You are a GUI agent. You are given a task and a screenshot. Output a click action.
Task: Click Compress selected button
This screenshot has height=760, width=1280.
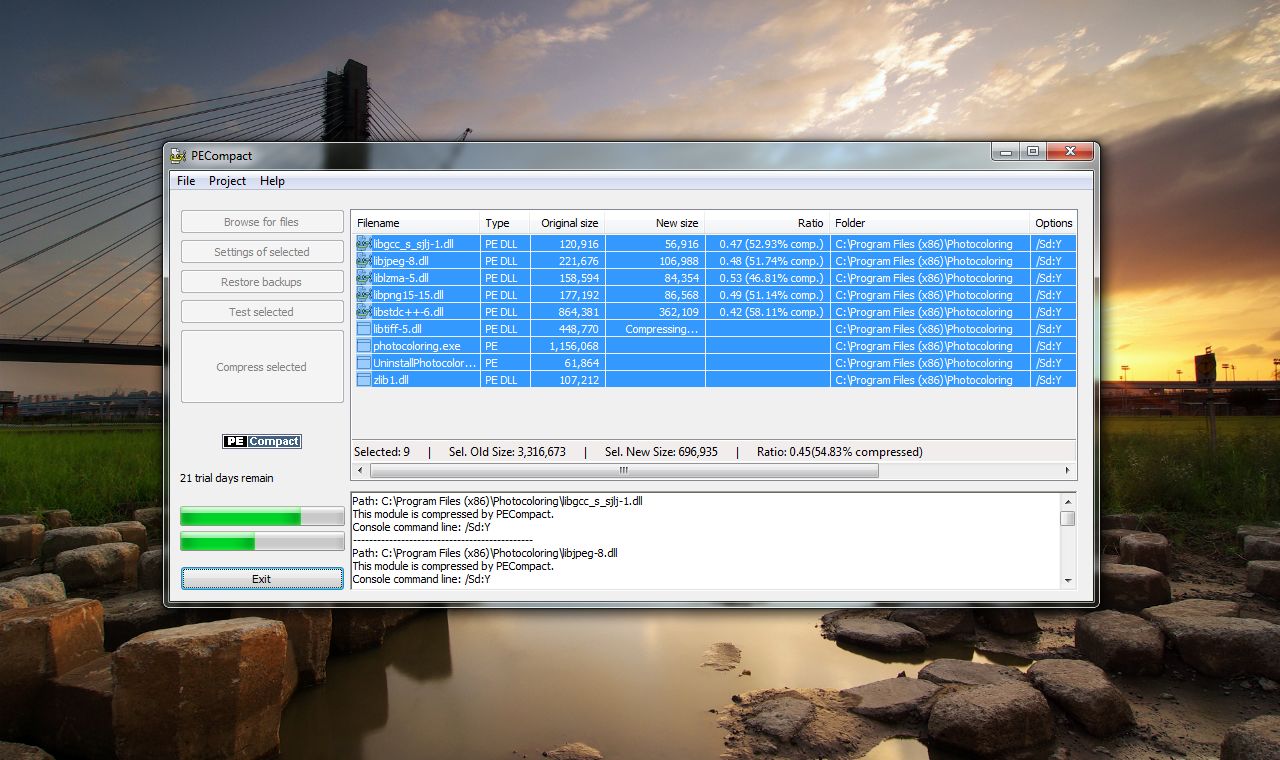point(261,367)
